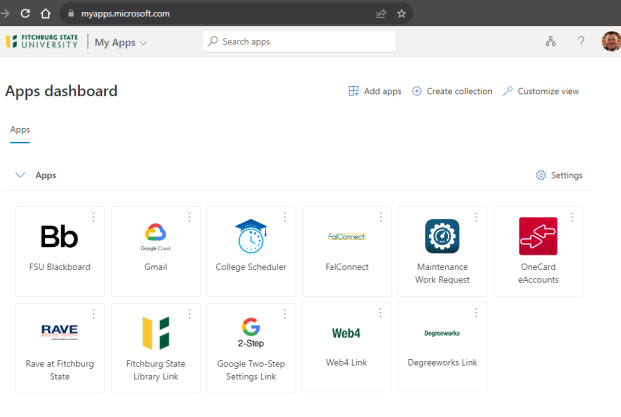Image resolution: width=621 pixels, height=417 pixels.
Task: Click the browser forward arrow
Action: click(x=5, y=13)
